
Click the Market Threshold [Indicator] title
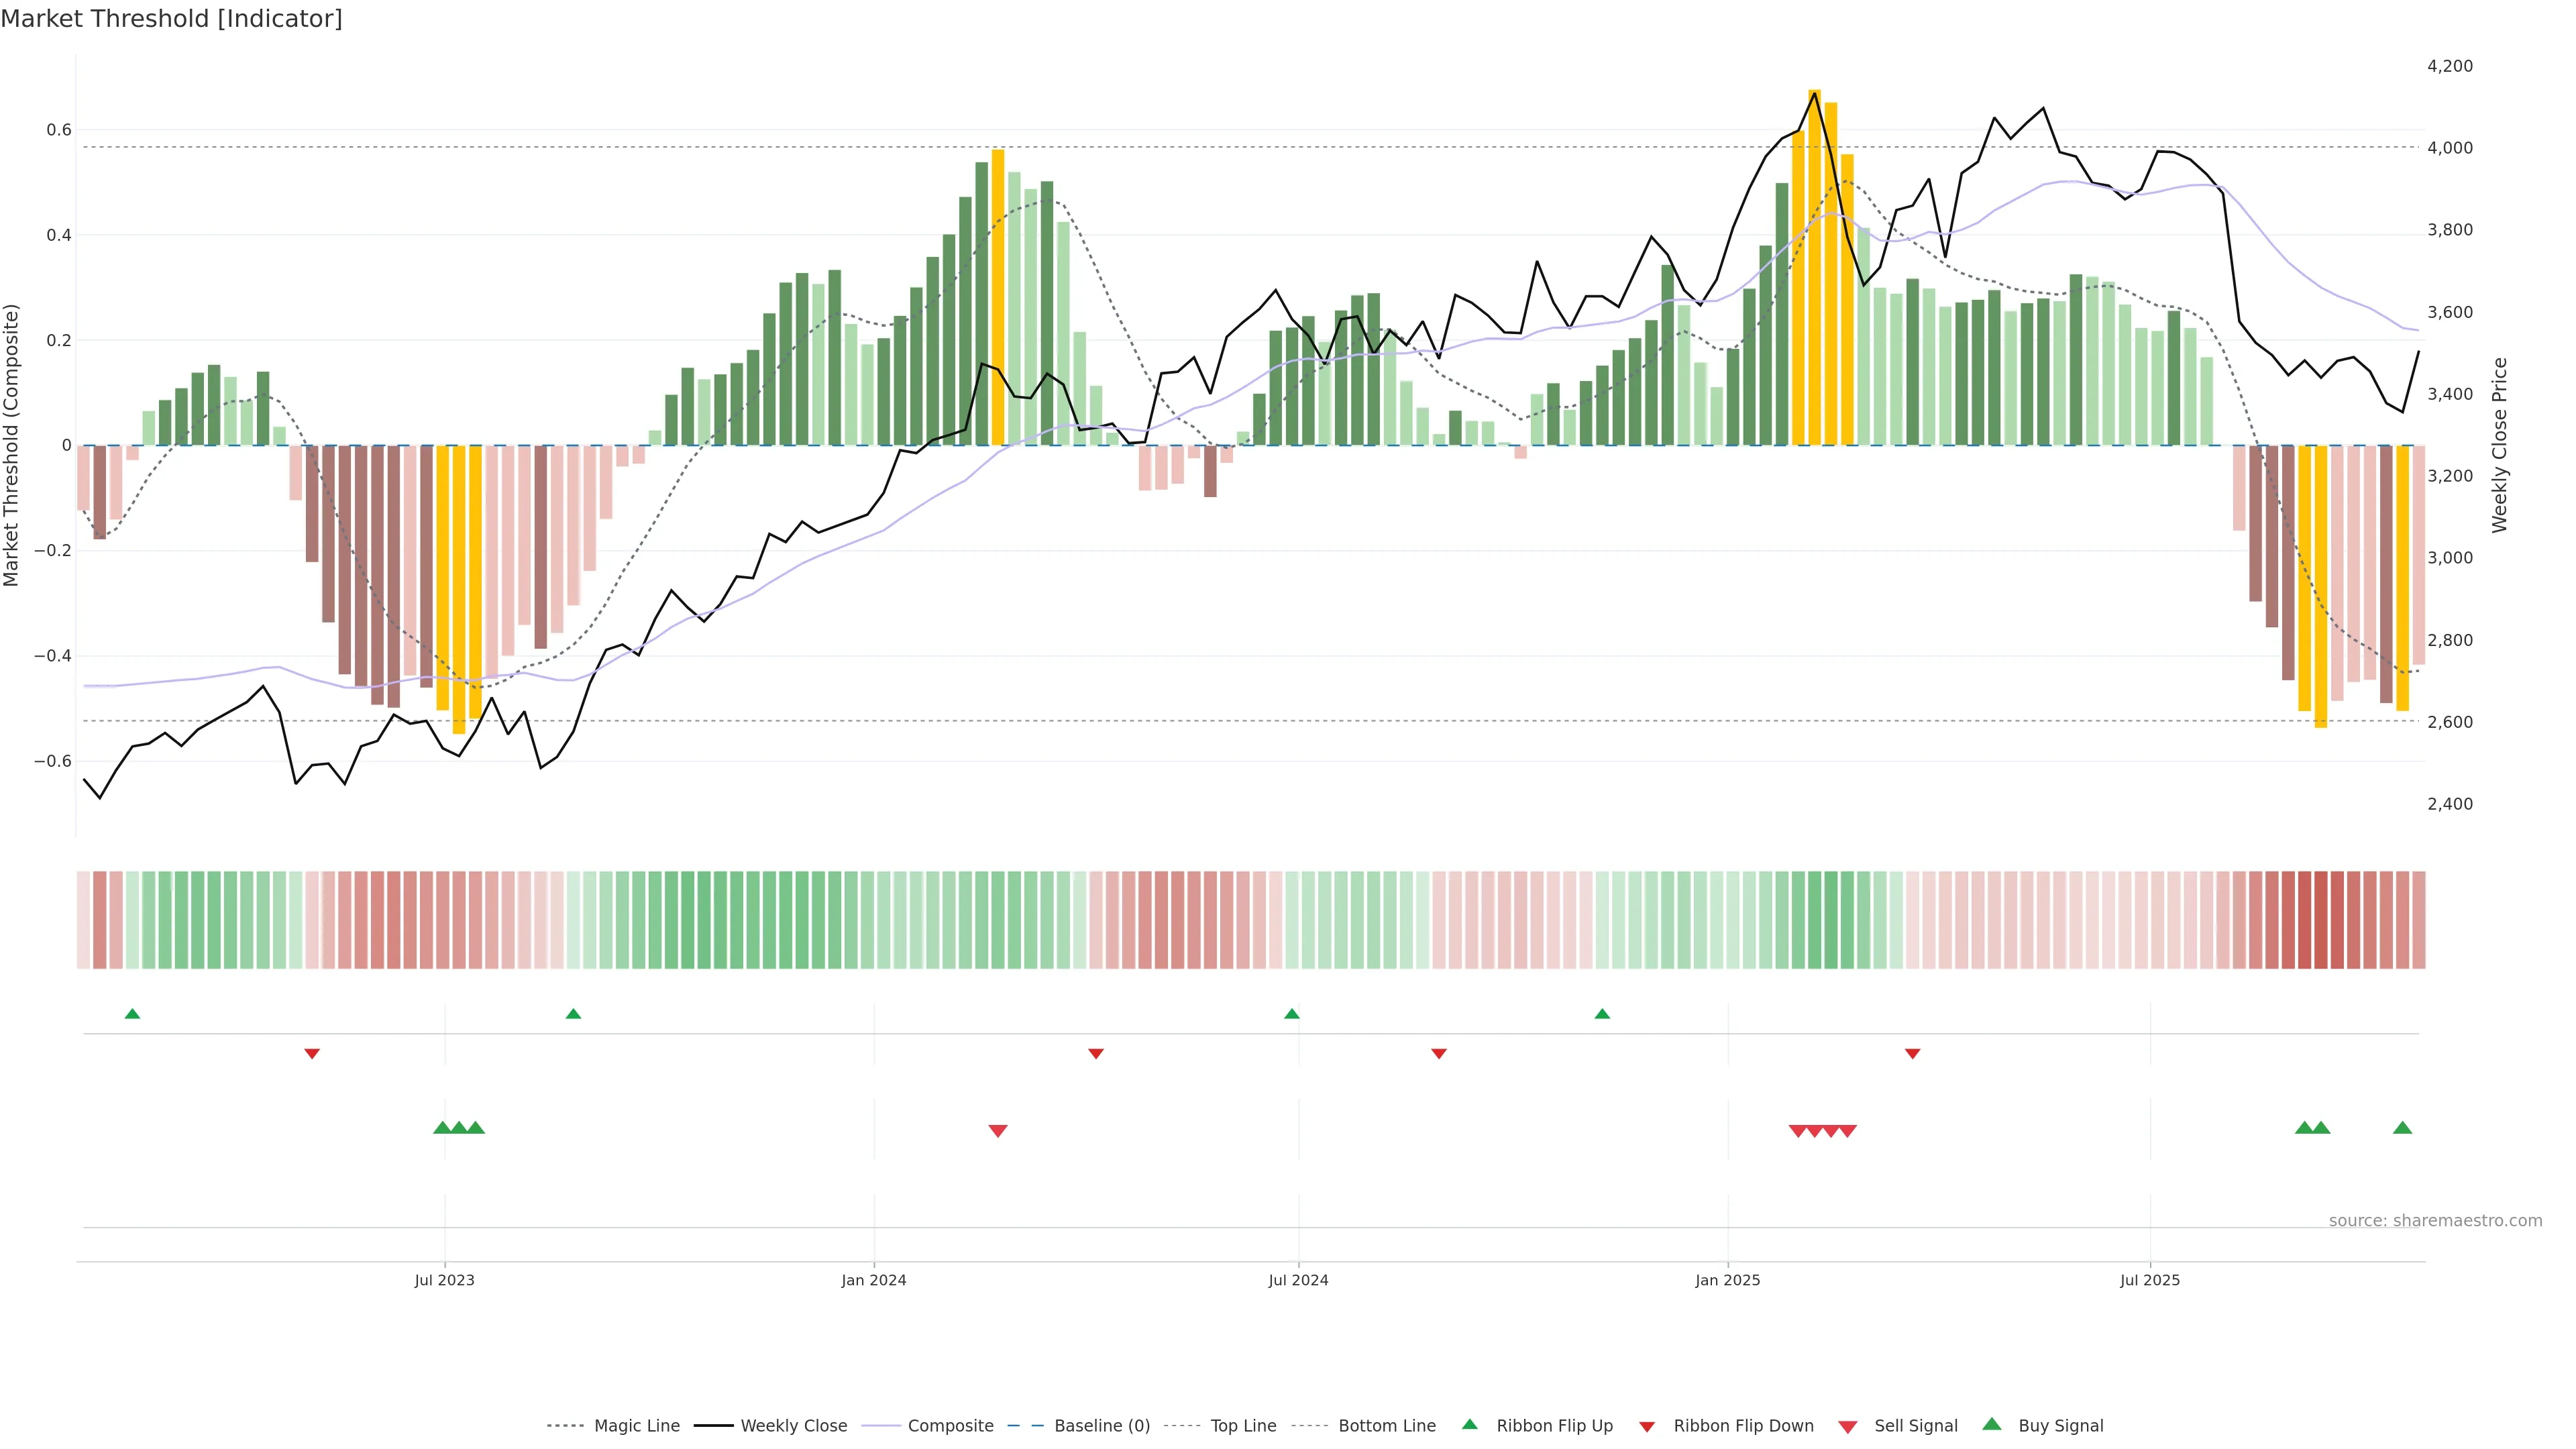pos(171,19)
